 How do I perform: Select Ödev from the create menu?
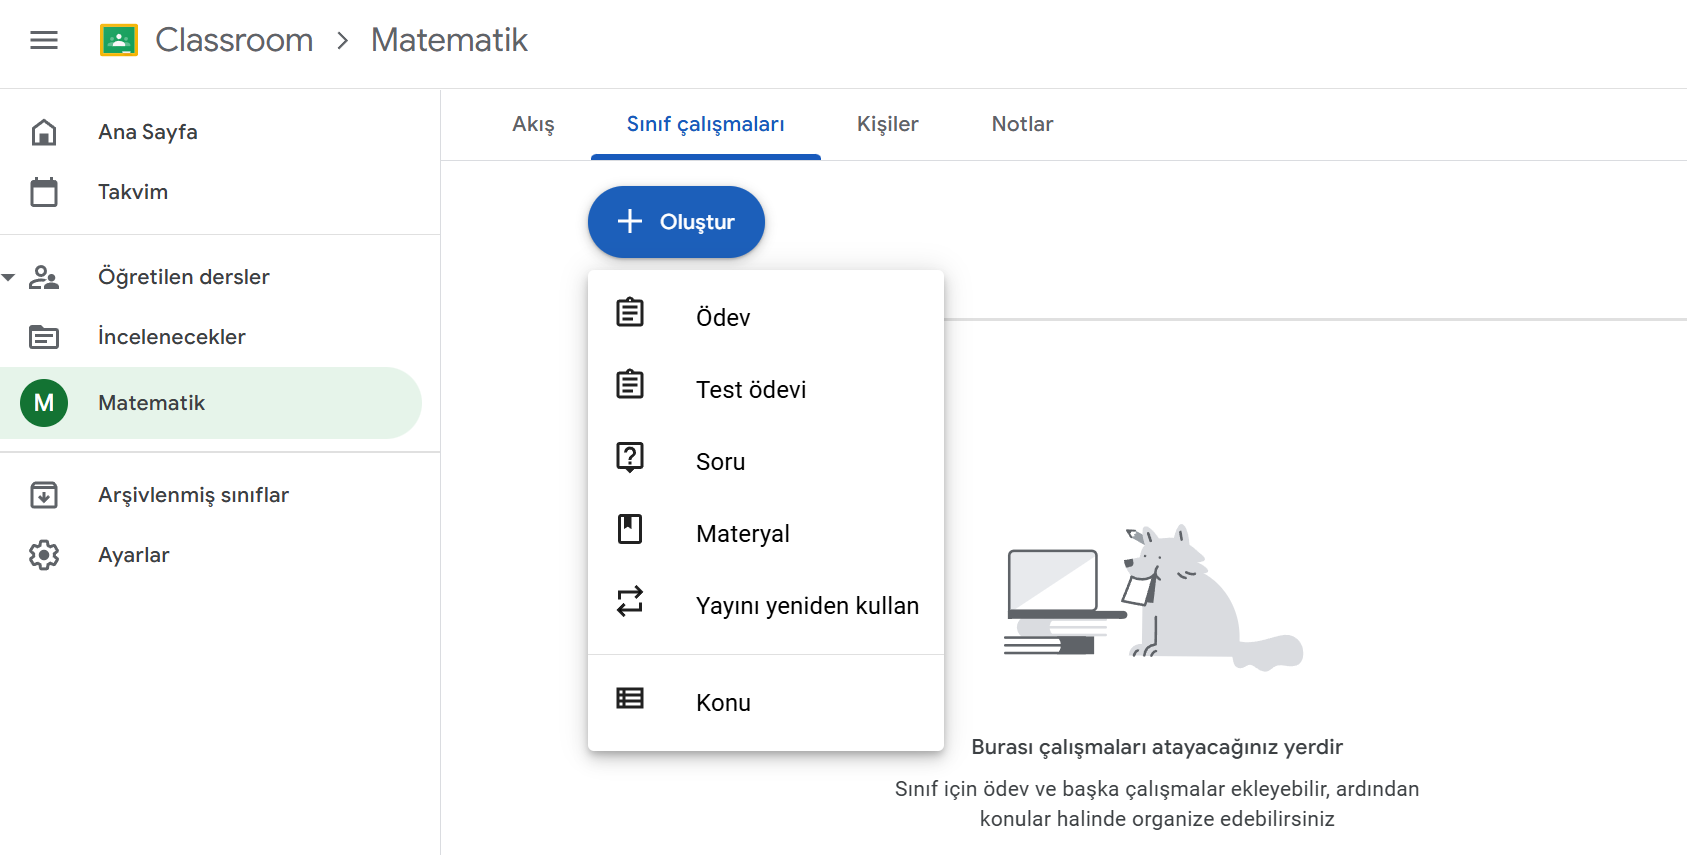click(x=723, y=317)
